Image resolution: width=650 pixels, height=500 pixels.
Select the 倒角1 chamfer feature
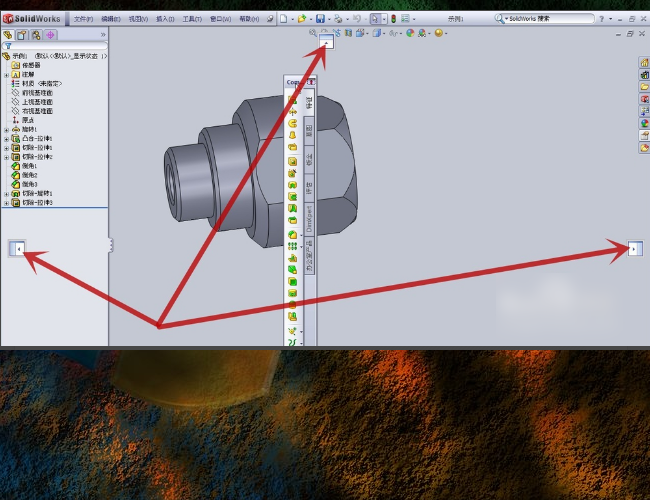coord(24,166)
